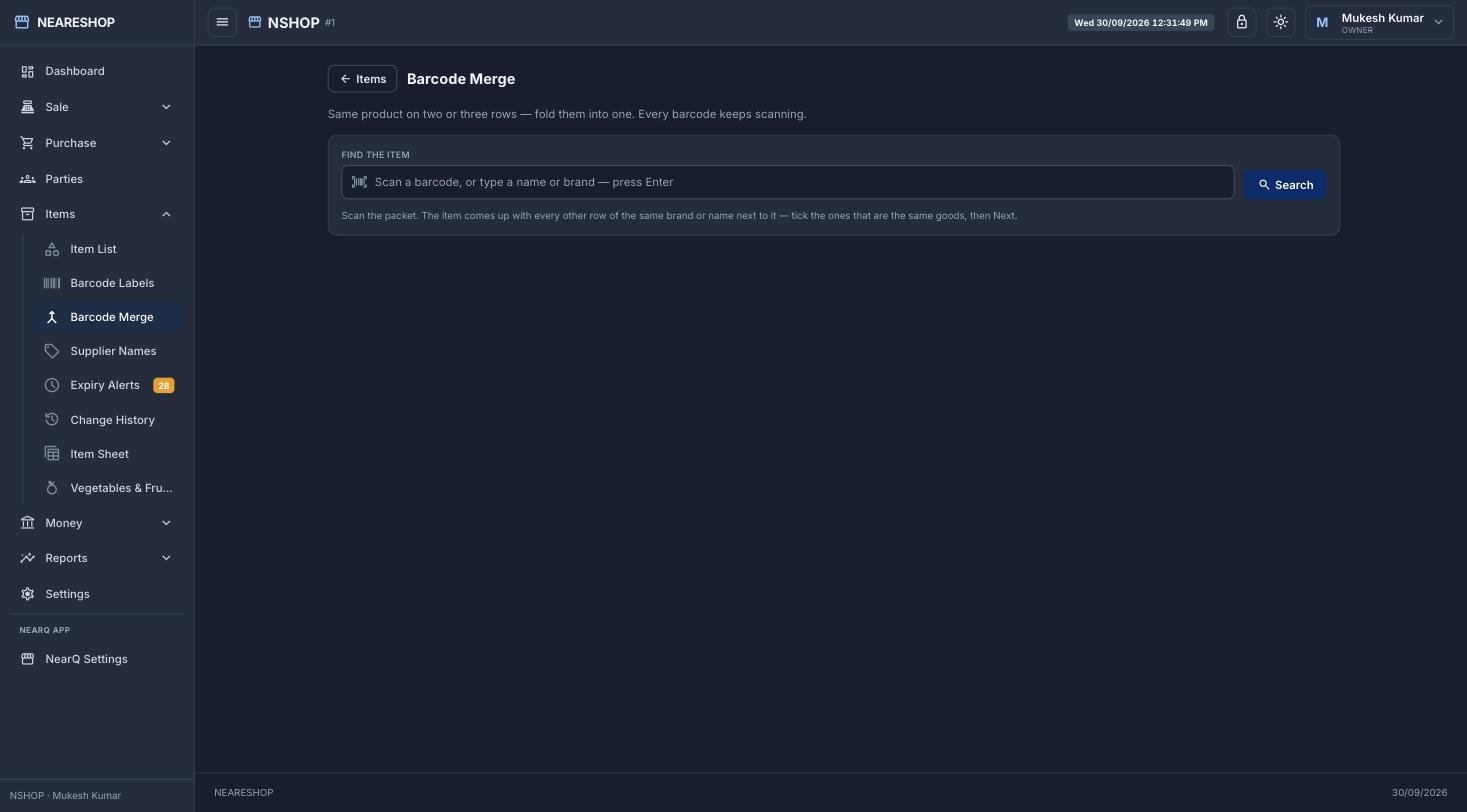This screenshot has width=1467, height=812.
Task: Click the Expiry Alerts 28 badge
Action: [x=163, y=385]
